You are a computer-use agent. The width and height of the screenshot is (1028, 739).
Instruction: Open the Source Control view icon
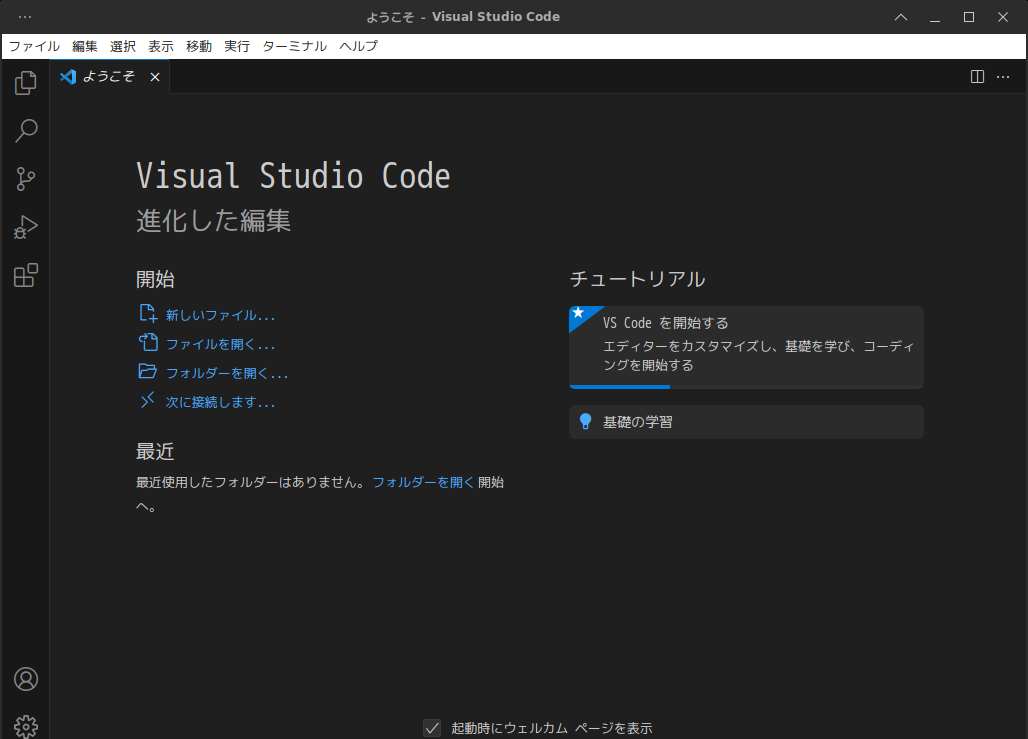click(x=26, y=178)
